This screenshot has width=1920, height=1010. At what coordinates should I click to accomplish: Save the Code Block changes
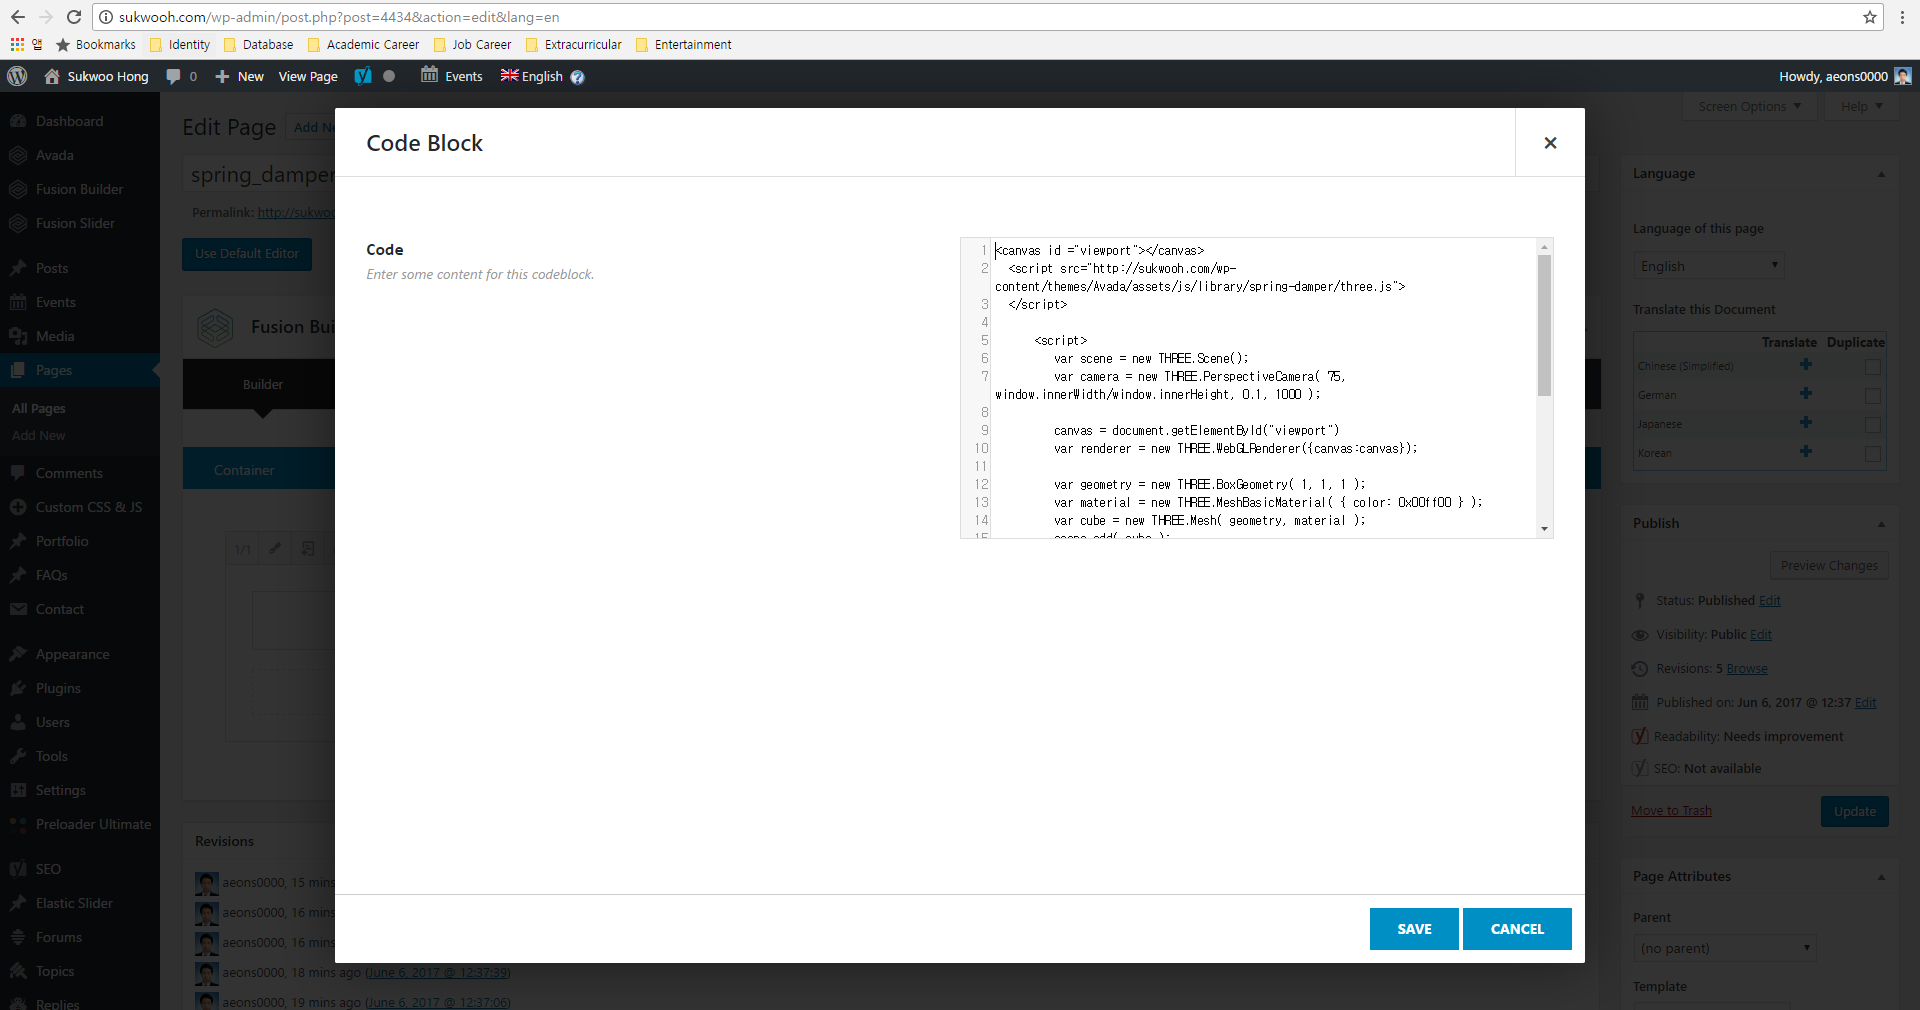(x=1414, y=929)
